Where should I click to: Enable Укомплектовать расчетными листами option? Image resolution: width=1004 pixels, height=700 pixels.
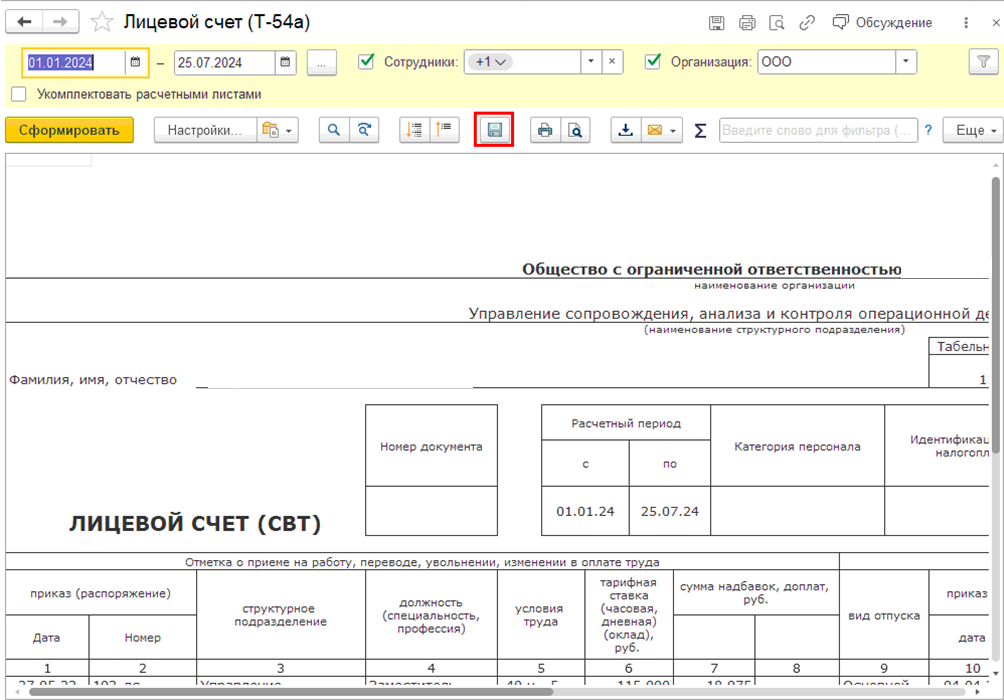tap(19, 94)
